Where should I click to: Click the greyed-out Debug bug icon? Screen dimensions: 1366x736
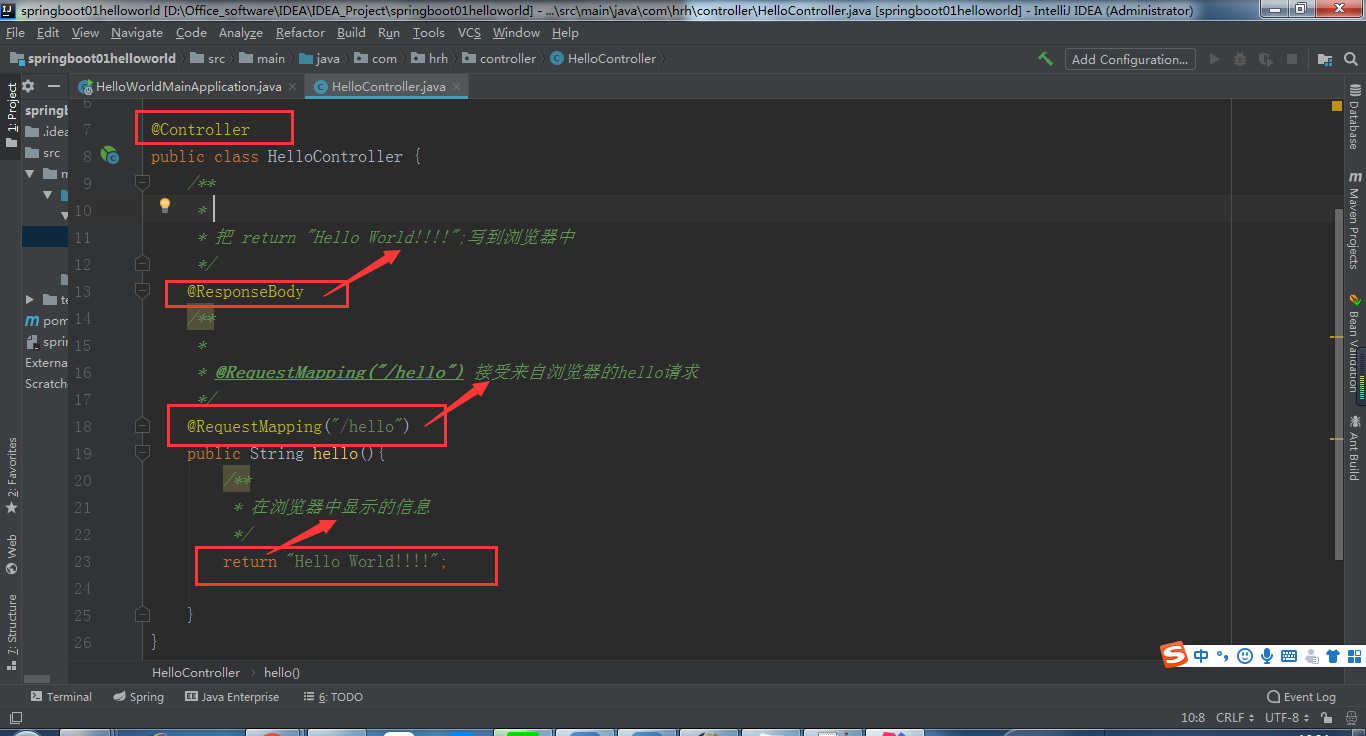(x=1240, y=59)
